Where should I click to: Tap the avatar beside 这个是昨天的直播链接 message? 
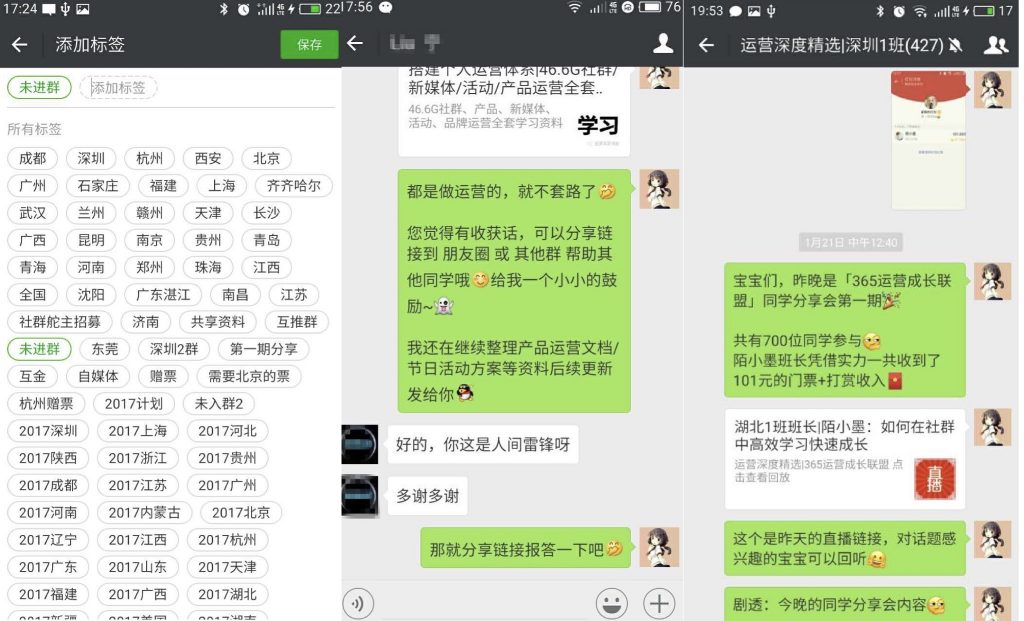992,539
